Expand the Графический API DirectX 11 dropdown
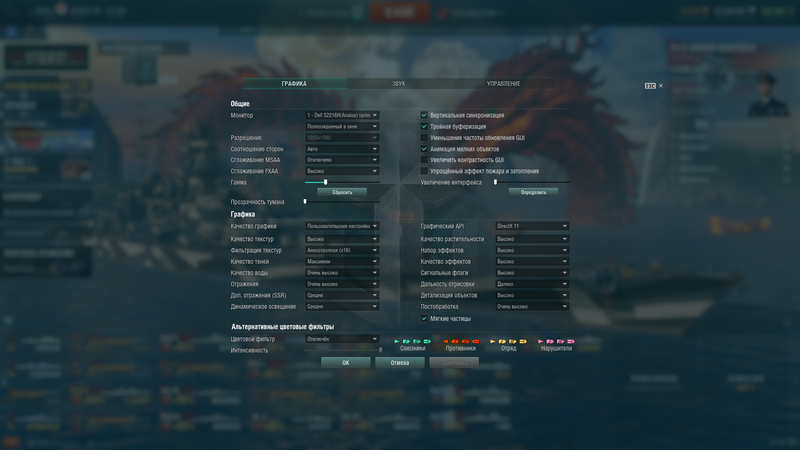The image size is (800, 450). pyautogui.click(x=532, y=226)
